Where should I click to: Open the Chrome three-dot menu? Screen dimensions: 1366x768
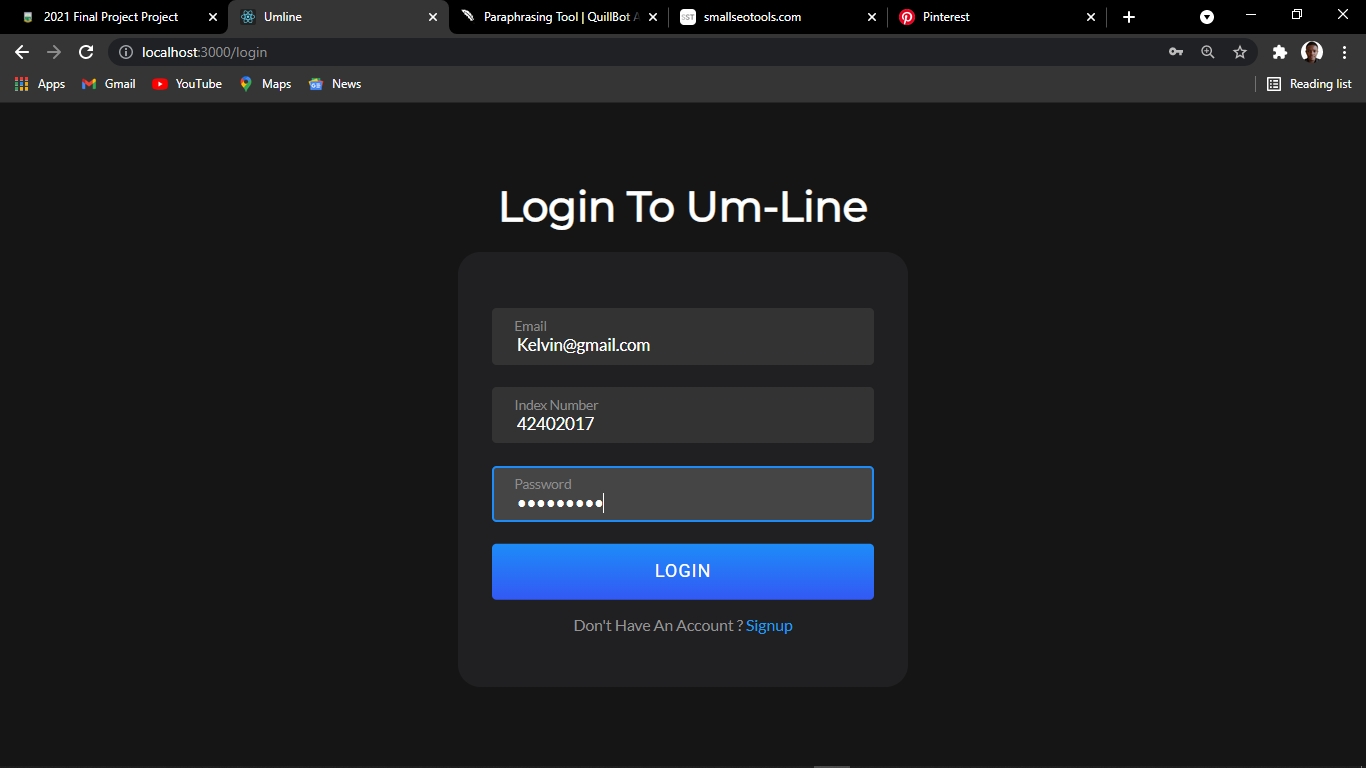pyautogui.click(x=1345, y=52)
